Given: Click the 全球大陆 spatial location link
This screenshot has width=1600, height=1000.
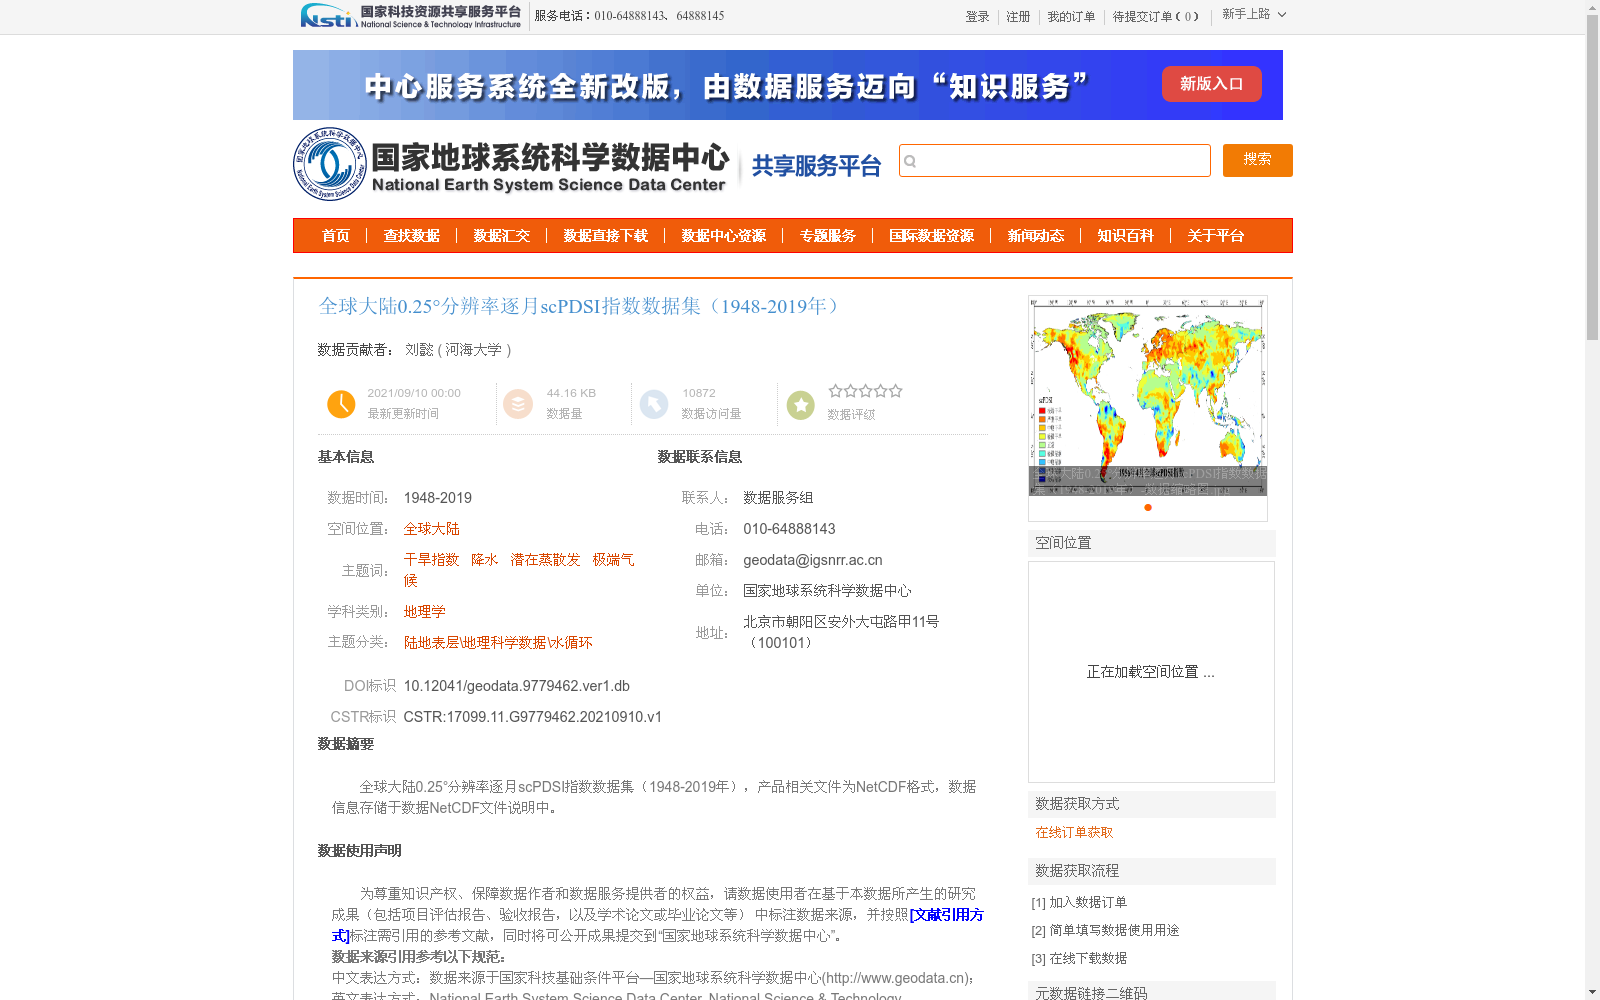Looking at the screenshot, I should [x=432, y=529].
